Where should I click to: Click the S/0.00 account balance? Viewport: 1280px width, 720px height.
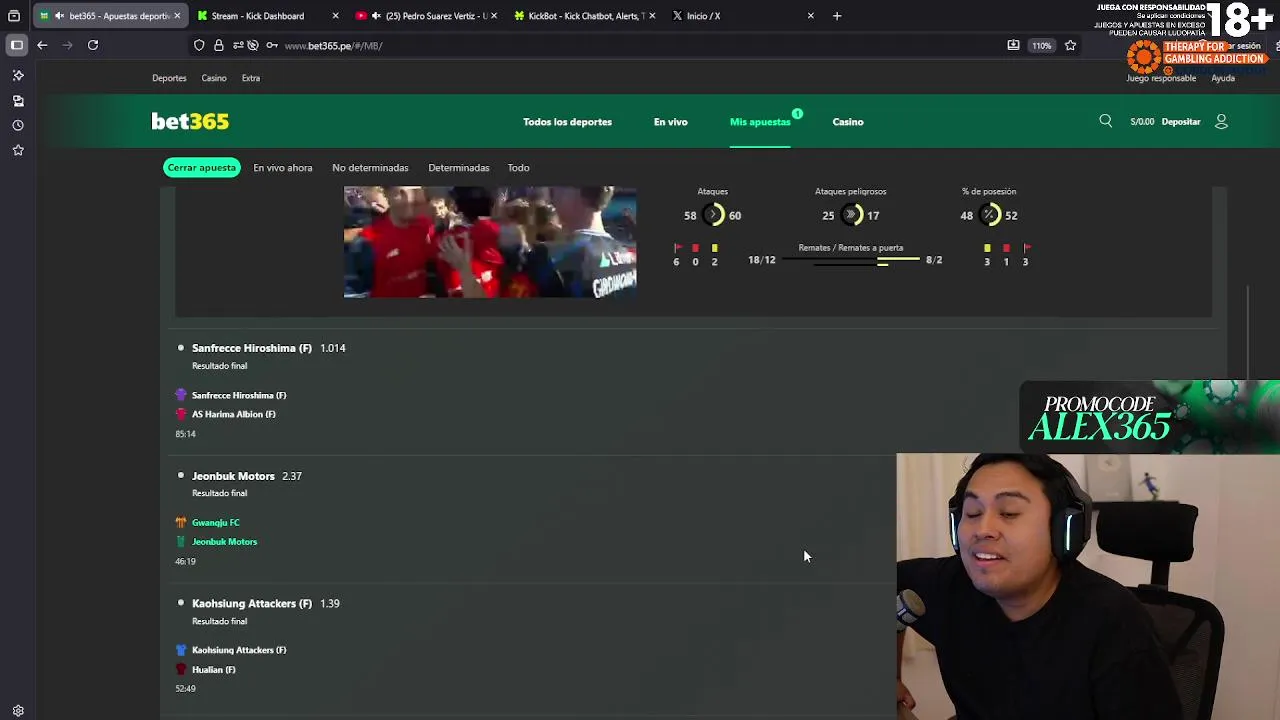tap(1142, 122)
